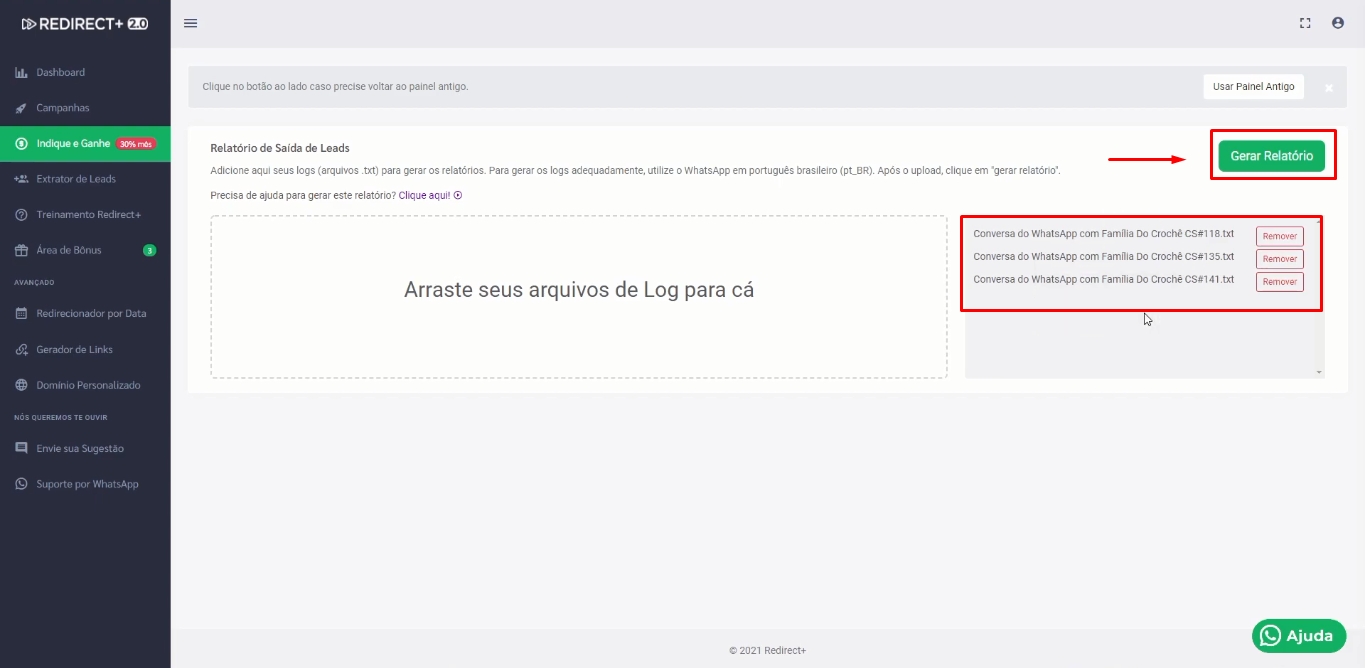1365x668 pixels.
Task: Open Redirecionador por Data menu item
Action: pyautogui.click(x=91, y=314)
